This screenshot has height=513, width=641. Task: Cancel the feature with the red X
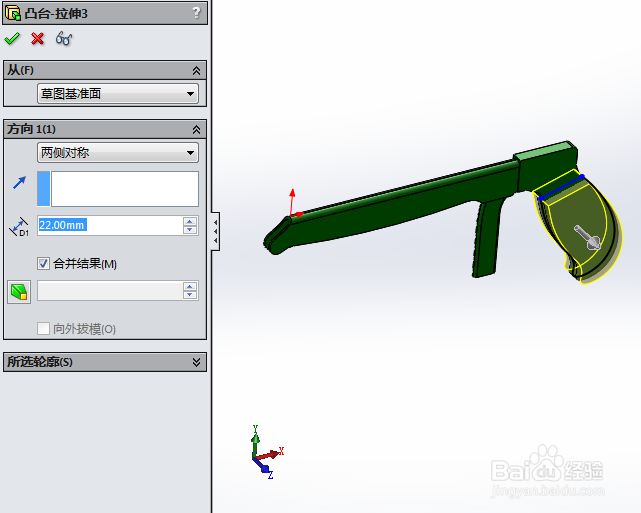[x=37, y=39]
